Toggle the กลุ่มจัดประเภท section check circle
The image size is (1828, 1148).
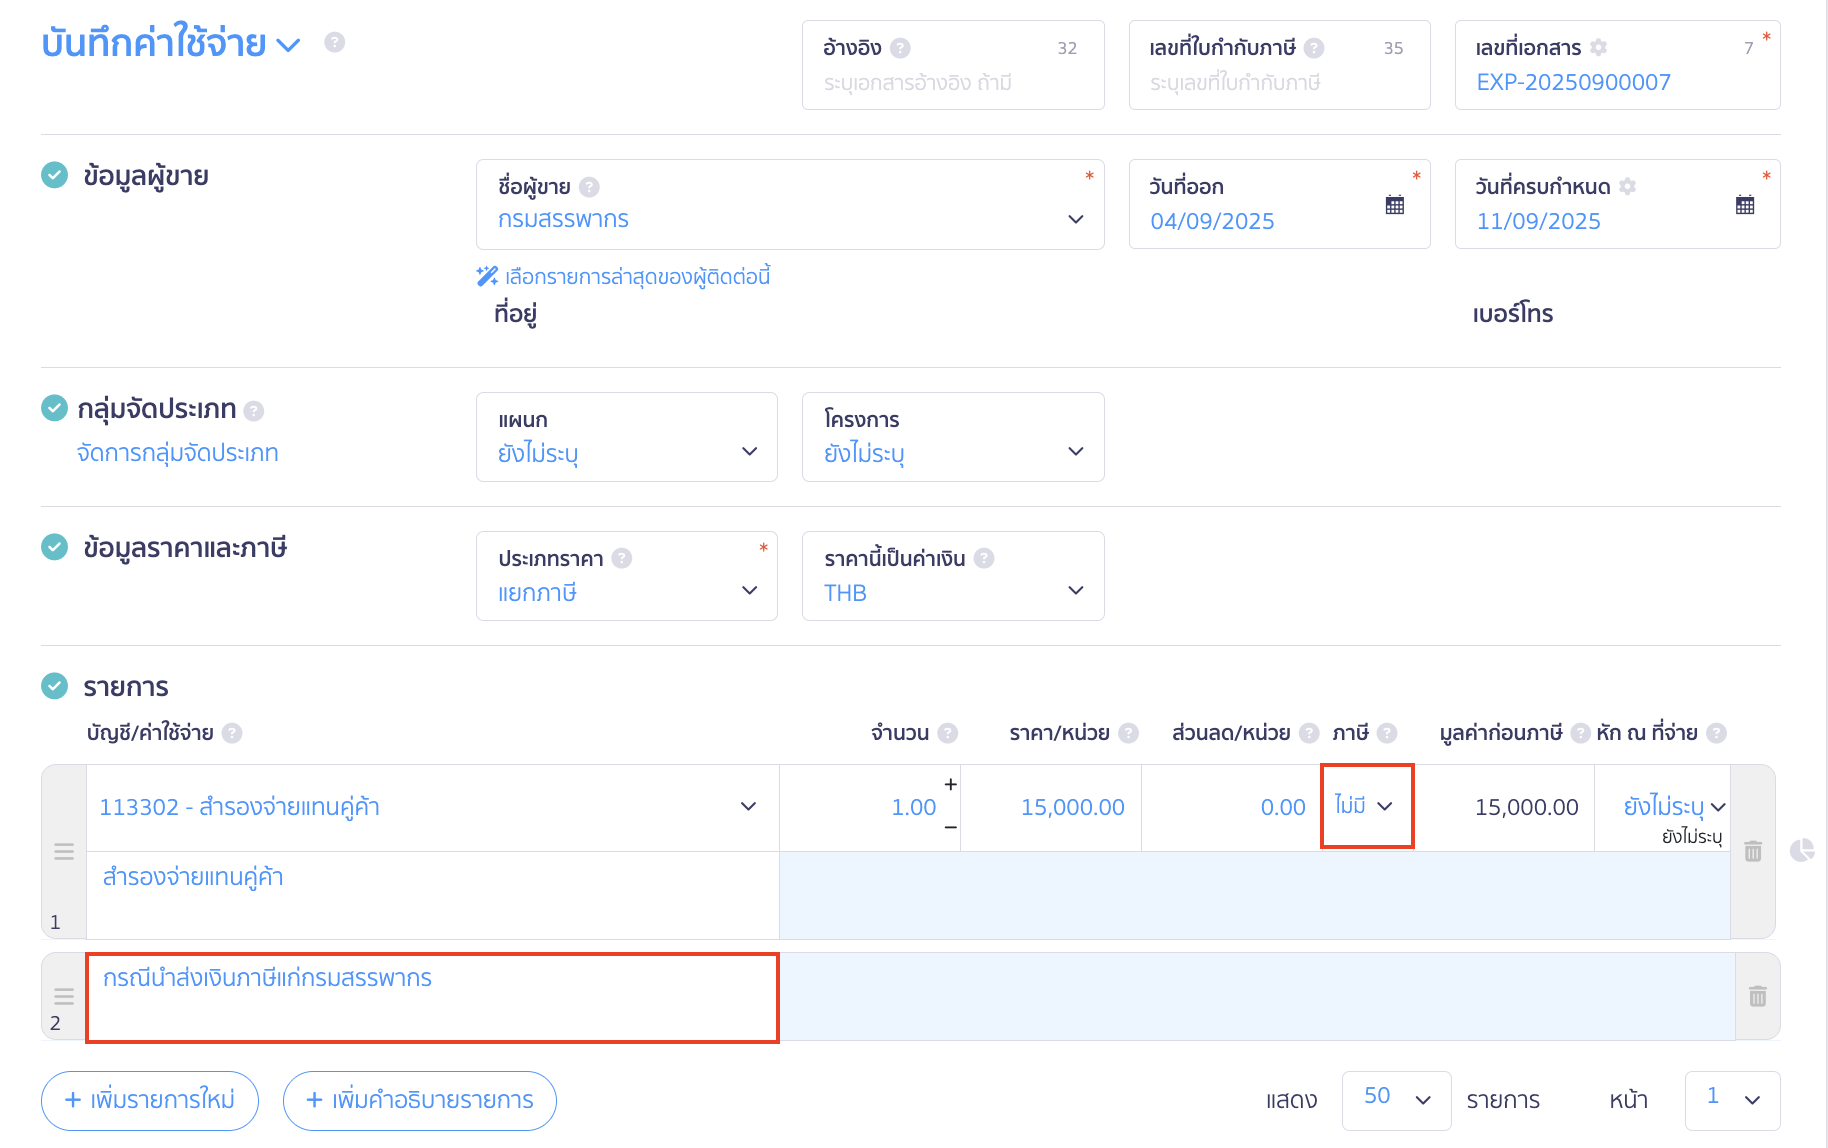[x=54, y=408]
